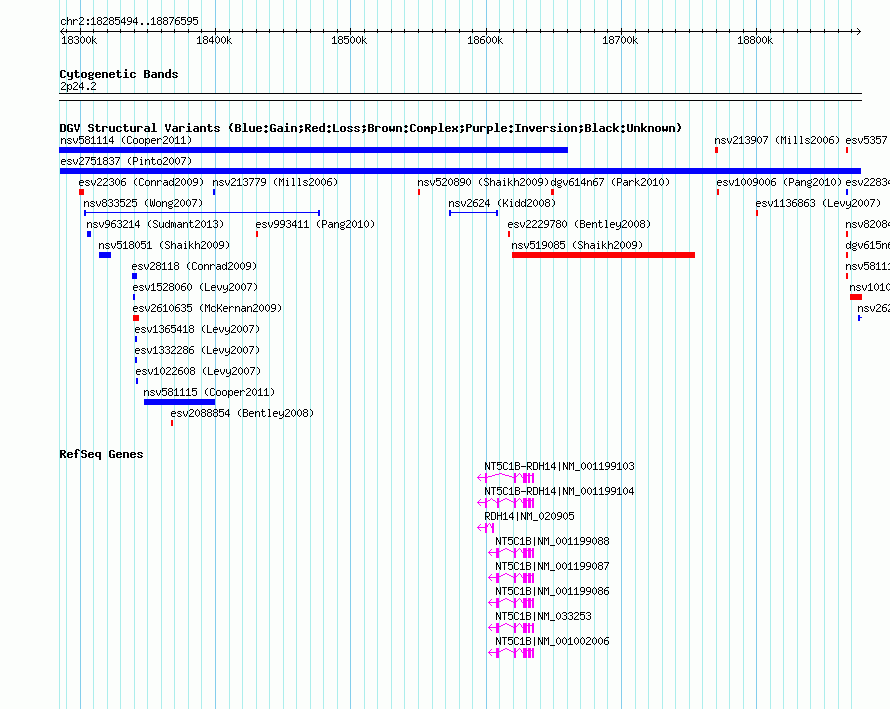Image resolution: width=890 pixels, height=709 pixels.
Task: Open the NT5C1B|NM_033253 gene label
Action: click(x=543, y=616)
